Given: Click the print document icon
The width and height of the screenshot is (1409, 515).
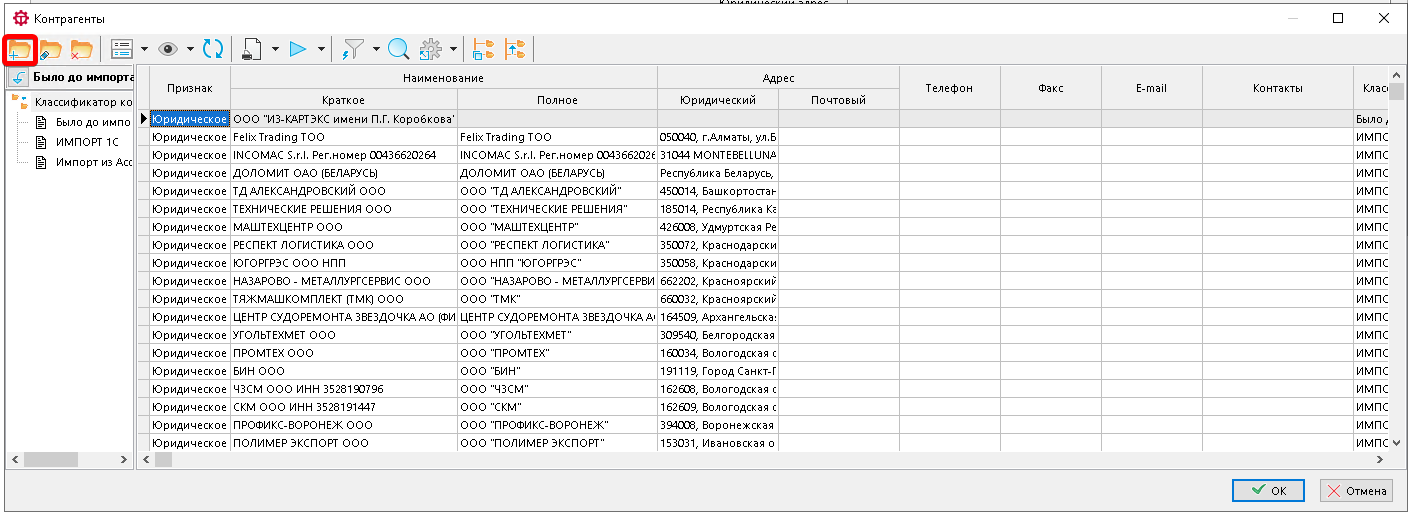Looking at the screenshot, I should coord(253,49).
